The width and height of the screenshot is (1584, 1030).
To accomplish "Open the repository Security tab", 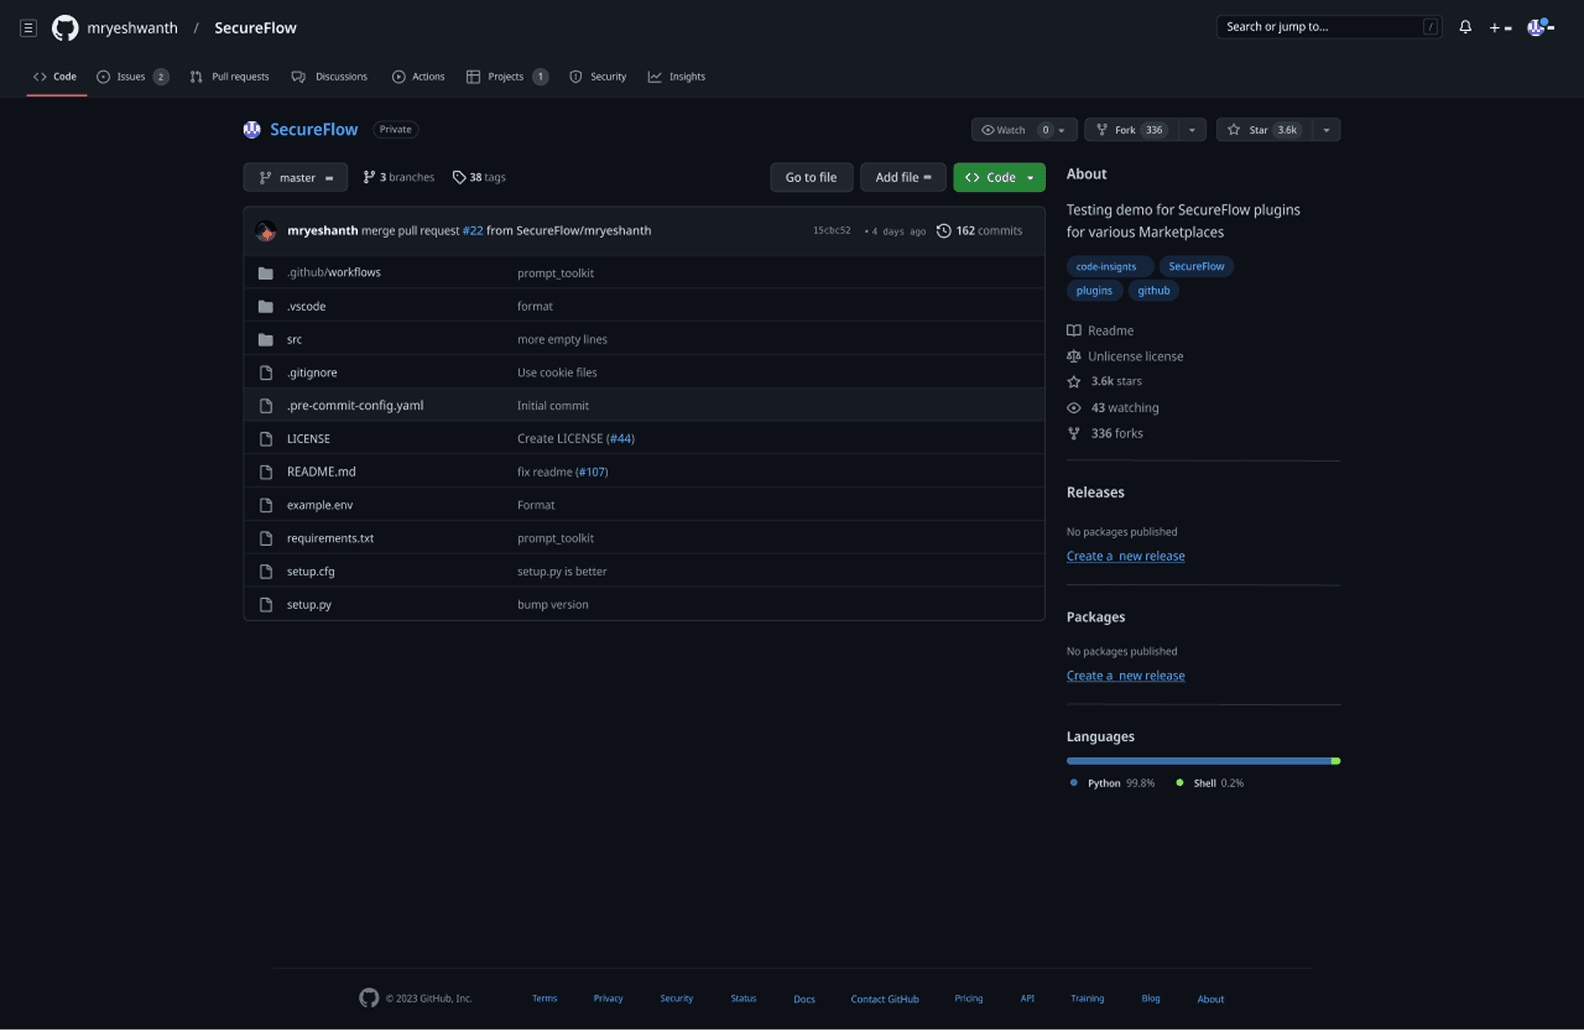I will pyautogui.click(x=598, y=76).
